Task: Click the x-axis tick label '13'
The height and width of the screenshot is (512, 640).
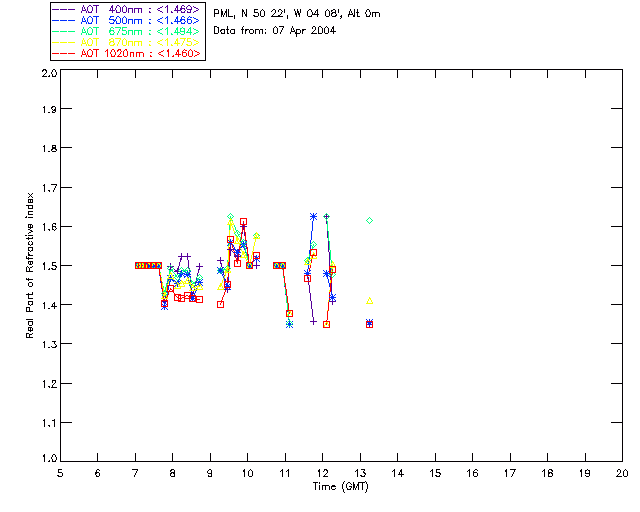Action: coord(360,473)
